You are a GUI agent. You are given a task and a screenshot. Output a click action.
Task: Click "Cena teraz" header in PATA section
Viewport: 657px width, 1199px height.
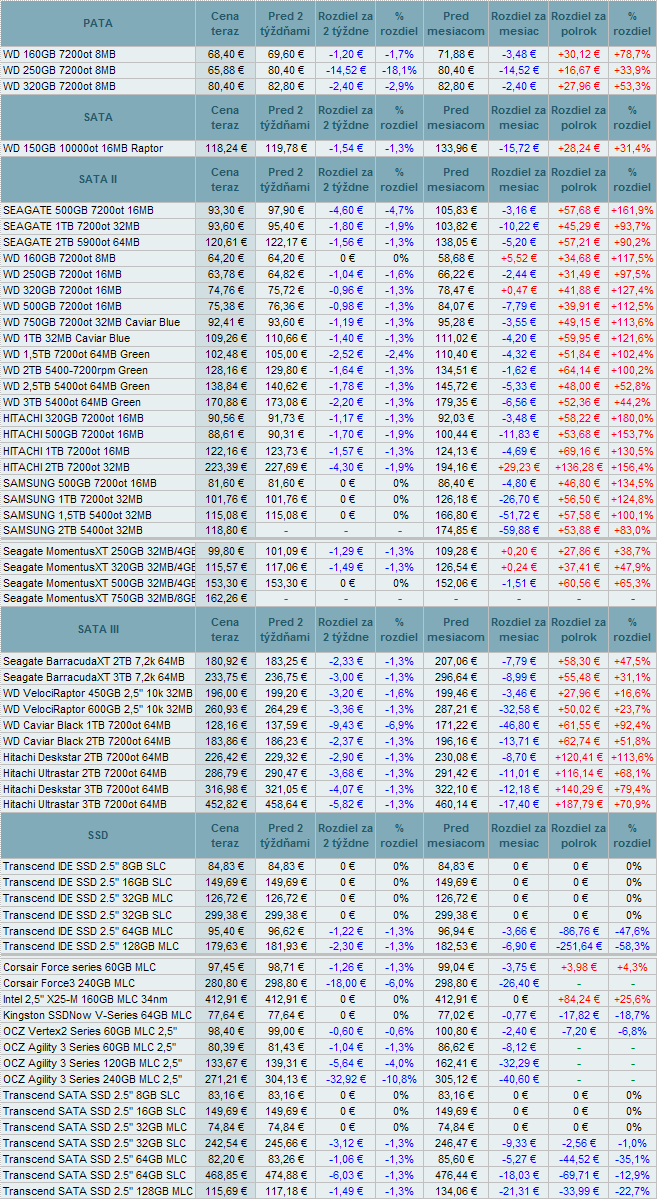coord(226,24)
